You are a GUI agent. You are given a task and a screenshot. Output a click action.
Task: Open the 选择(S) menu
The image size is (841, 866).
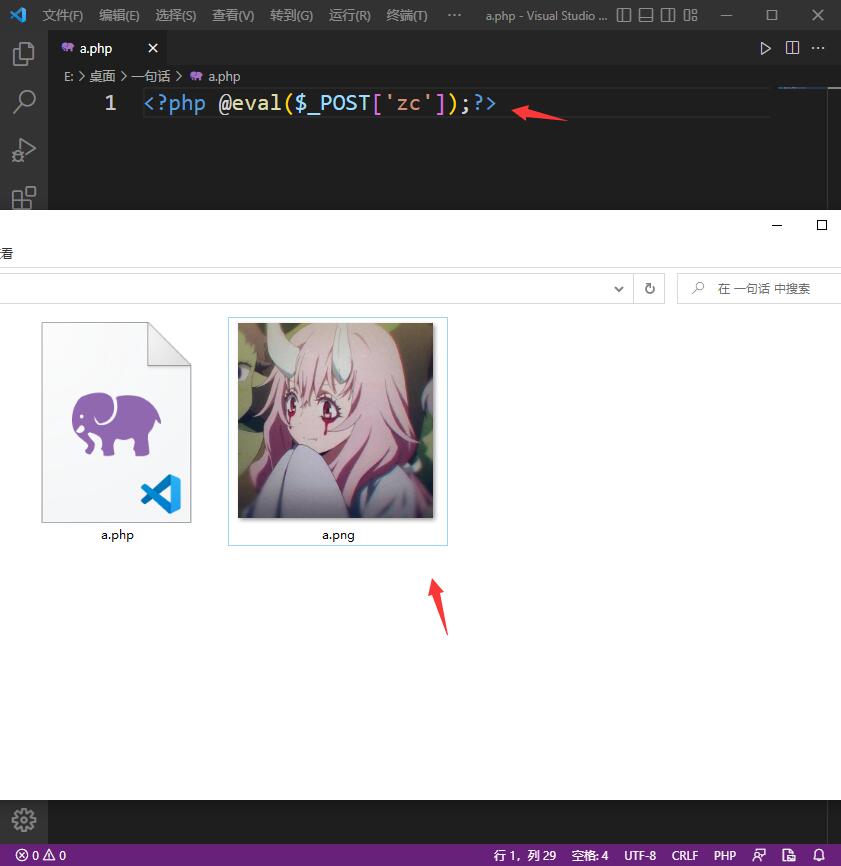coord(175,15)
